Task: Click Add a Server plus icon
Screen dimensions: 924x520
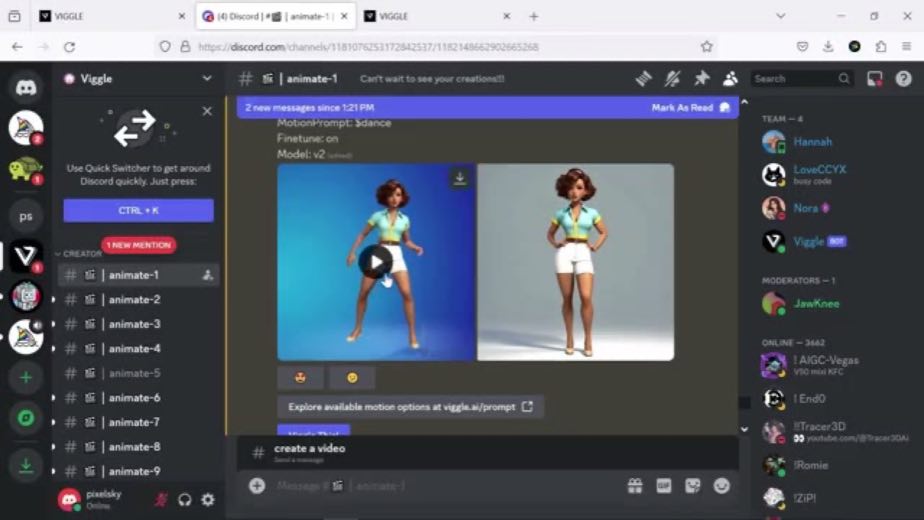Action: (x=25, y=377)
